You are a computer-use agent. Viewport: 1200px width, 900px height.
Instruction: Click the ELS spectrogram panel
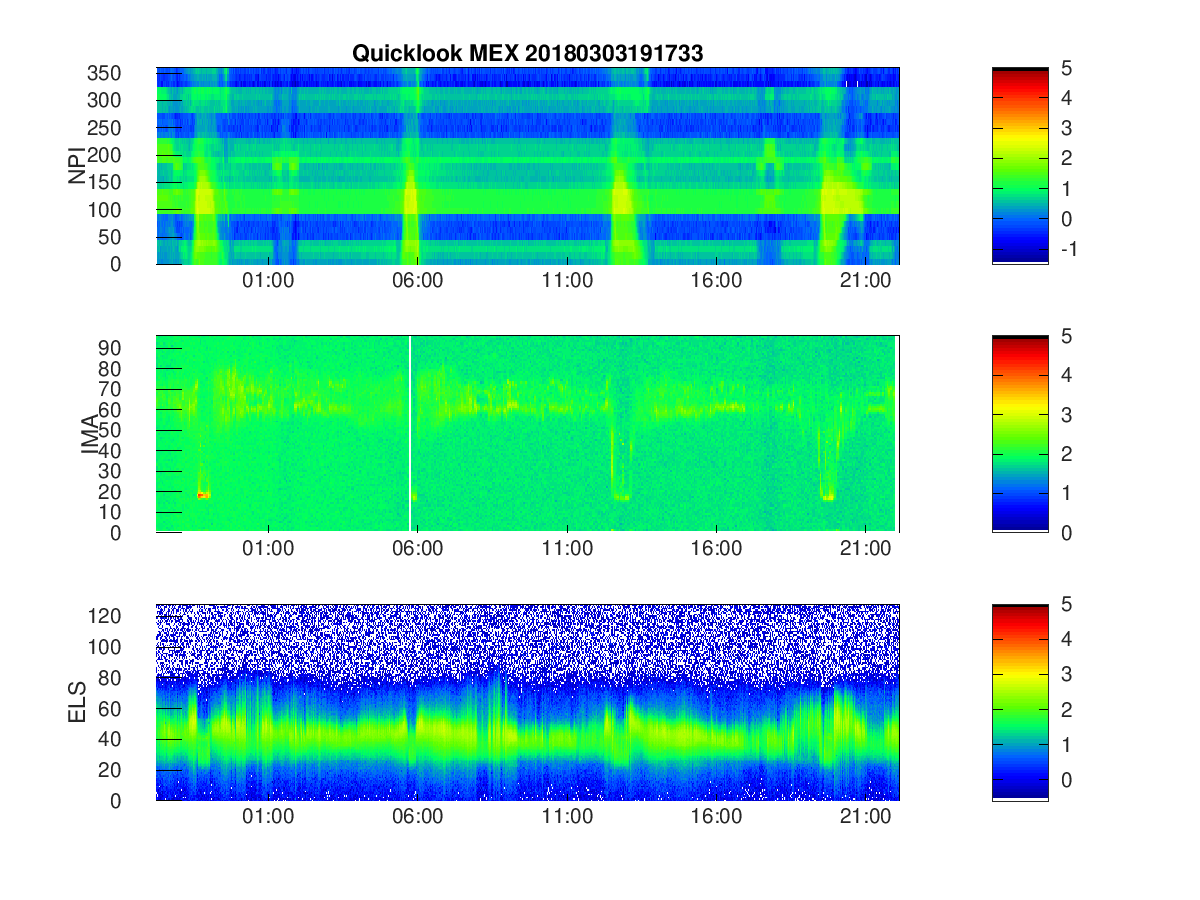[528, 702]
